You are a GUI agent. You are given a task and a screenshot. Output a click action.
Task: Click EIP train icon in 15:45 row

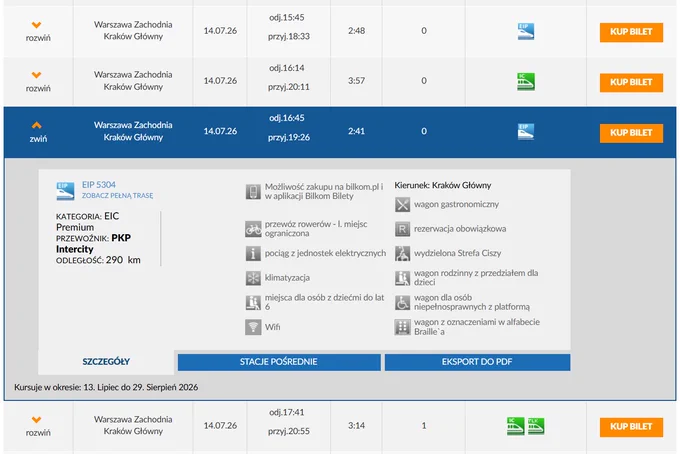[526, 32]
